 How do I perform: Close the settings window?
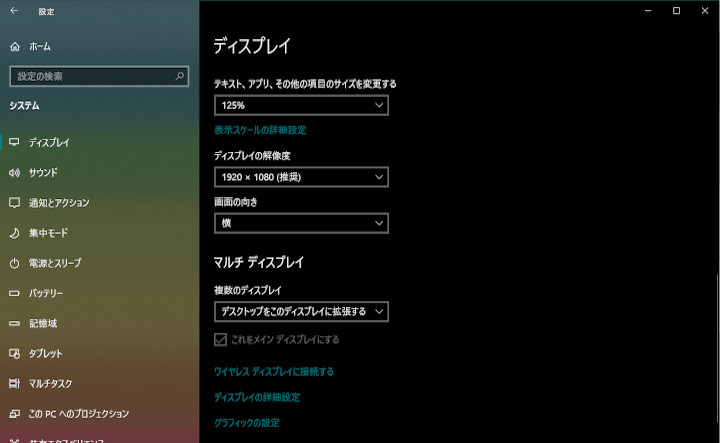[x=705, y=11]
